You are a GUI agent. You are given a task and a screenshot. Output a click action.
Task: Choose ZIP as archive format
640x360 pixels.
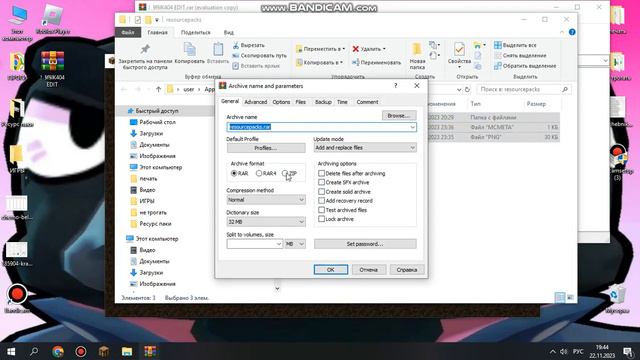click(x=285, y=173)
